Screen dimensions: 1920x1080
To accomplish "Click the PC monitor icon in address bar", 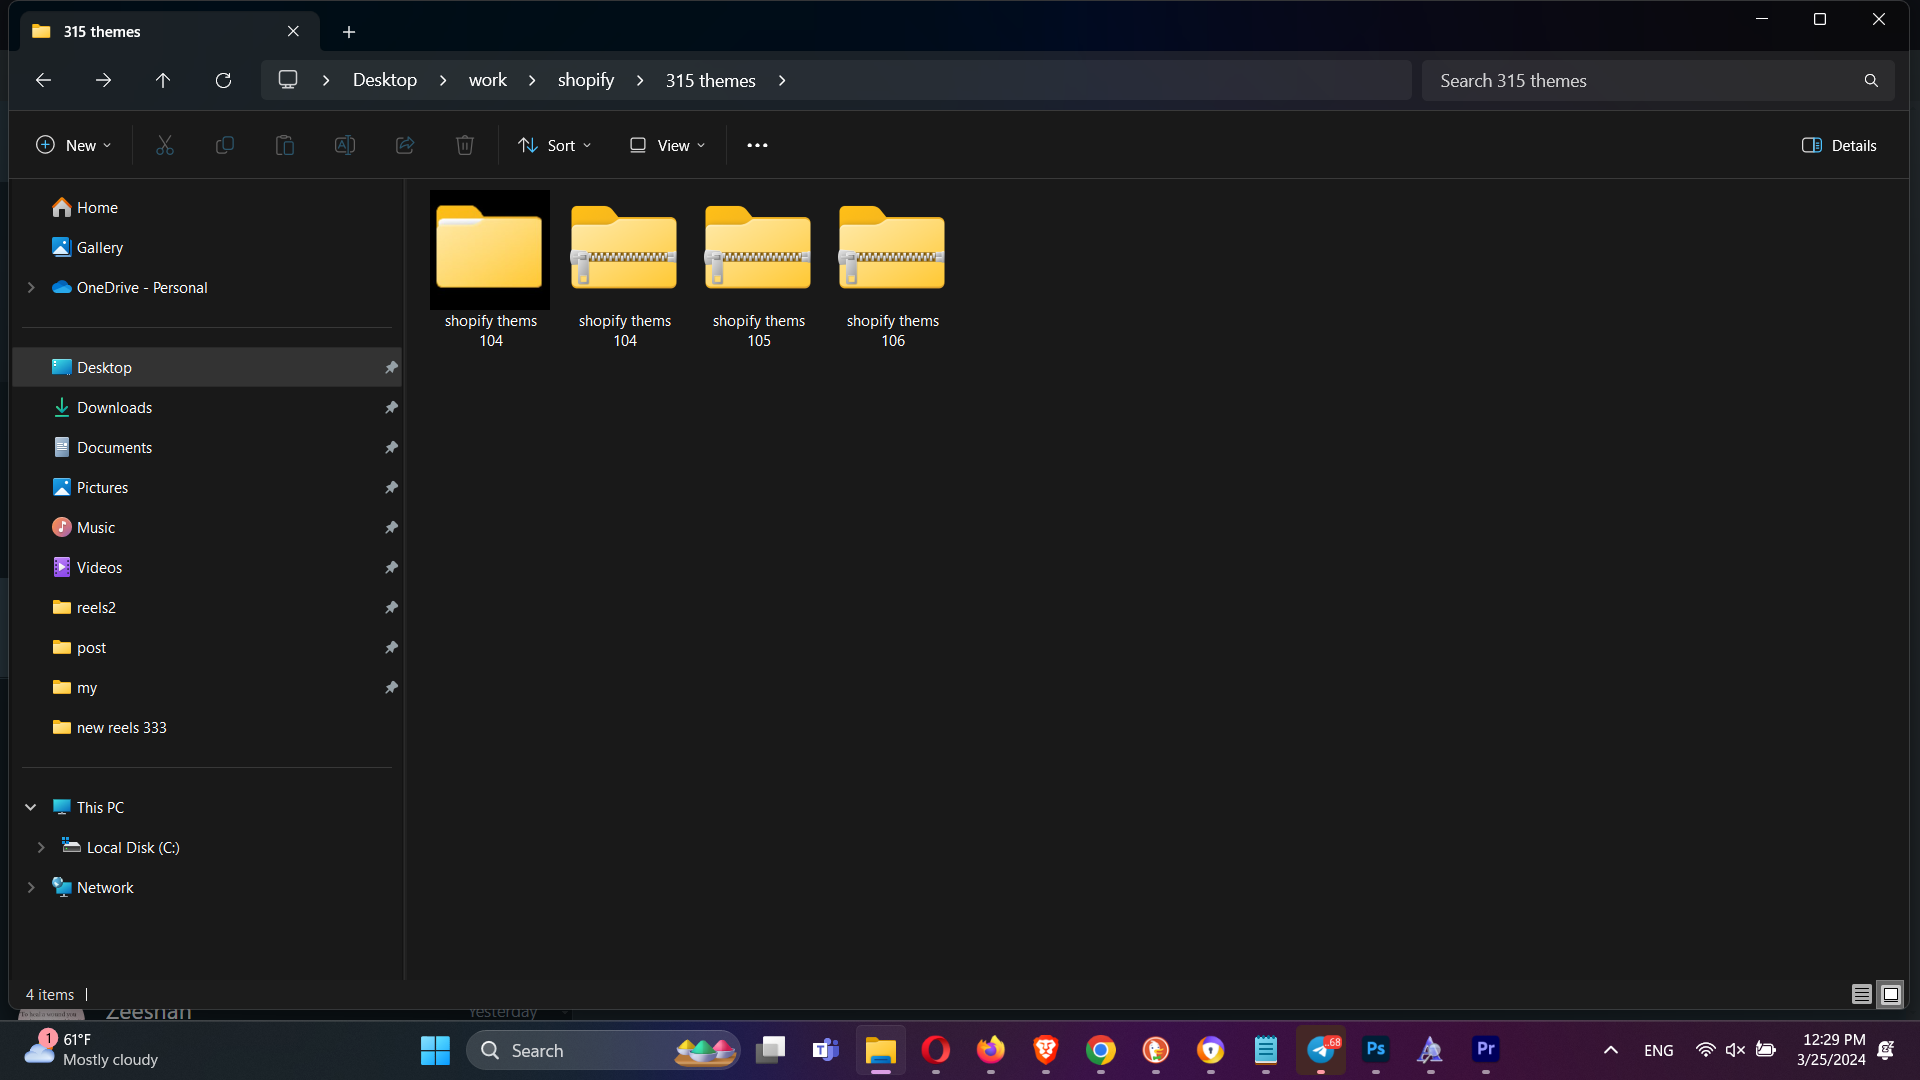I will 288,79.
